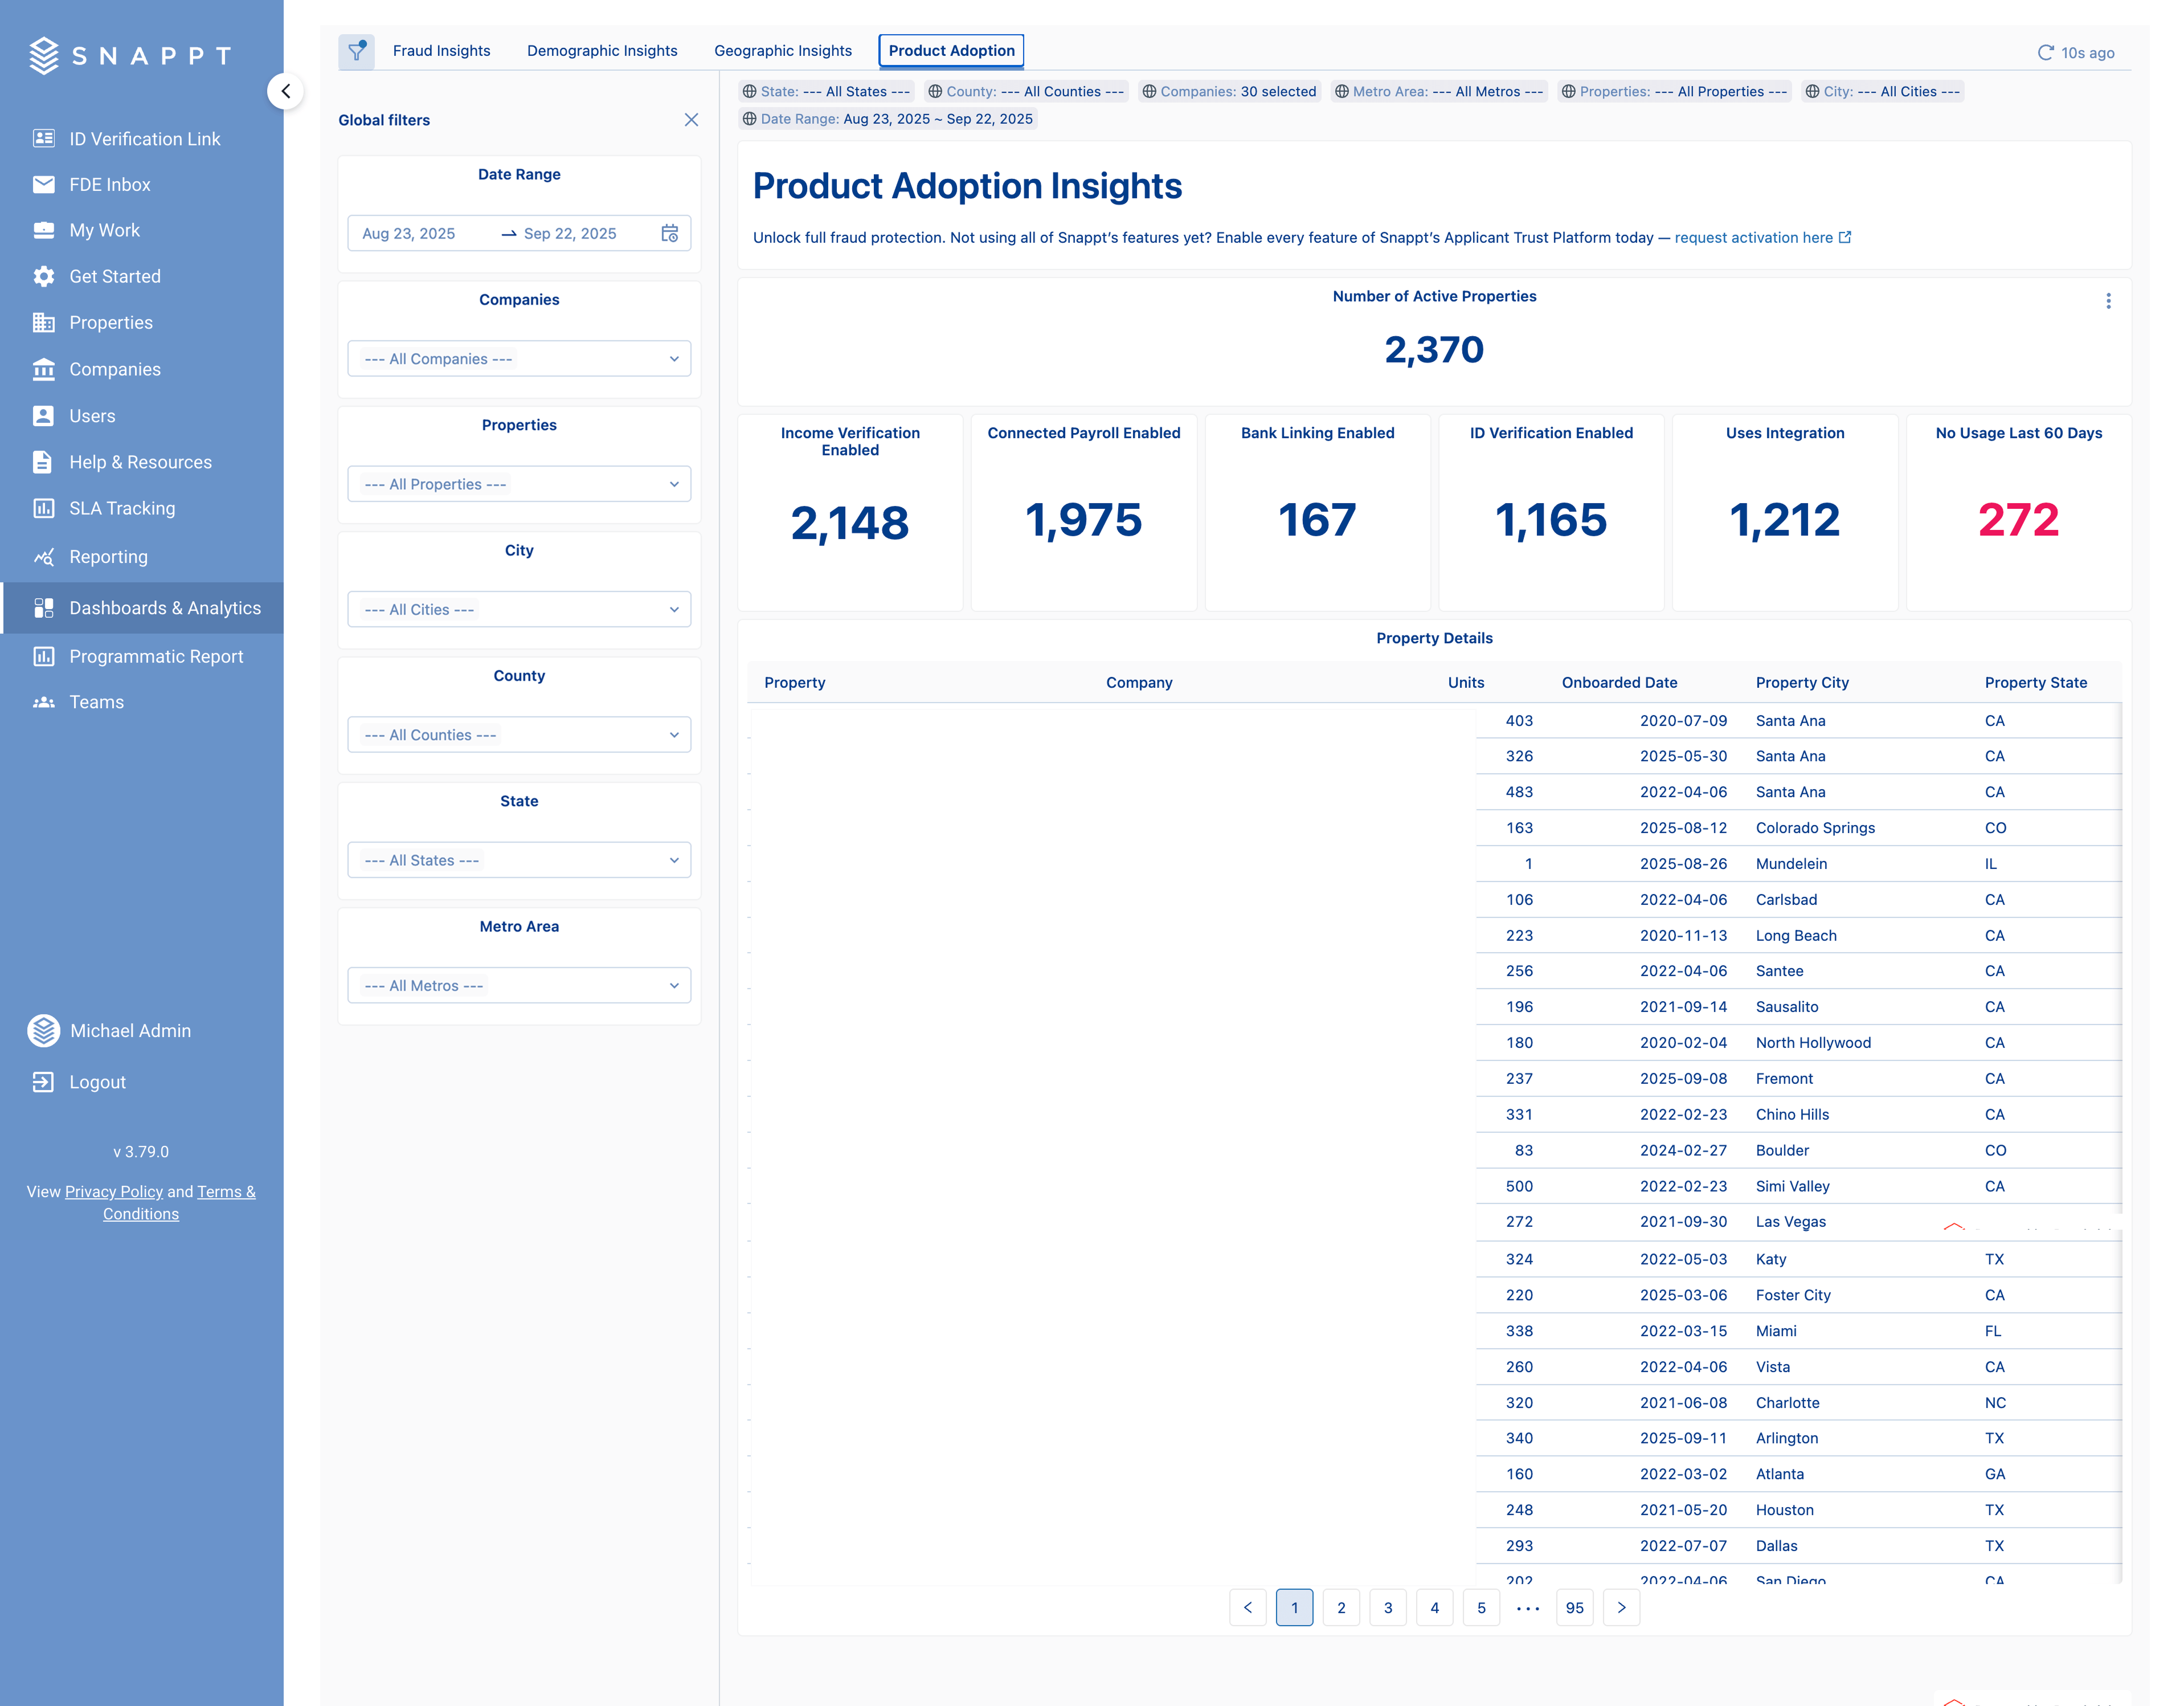Switch to the Geographic Insights tab

(782, 51)
